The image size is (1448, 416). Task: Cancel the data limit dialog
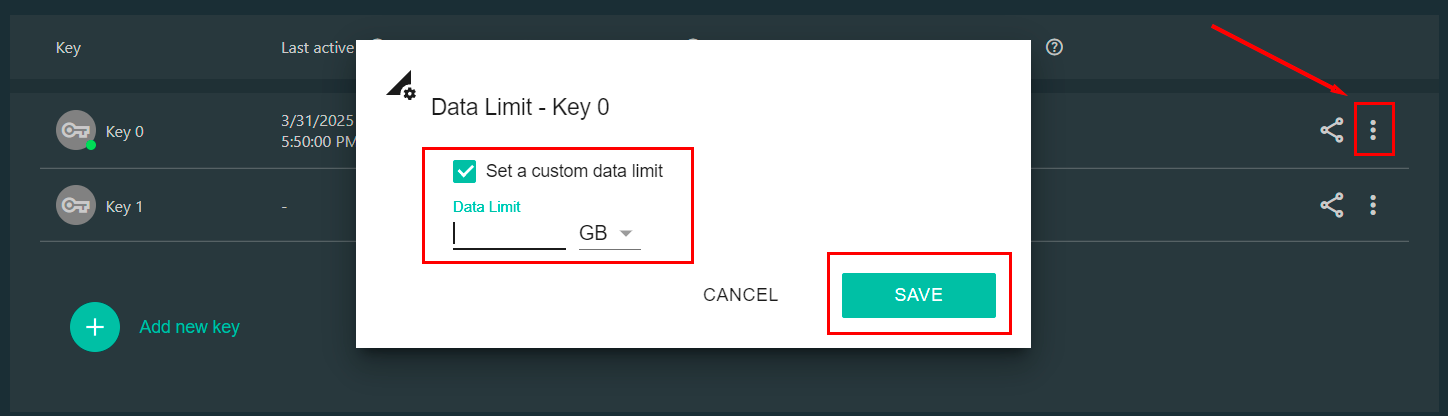click(740, 295)
